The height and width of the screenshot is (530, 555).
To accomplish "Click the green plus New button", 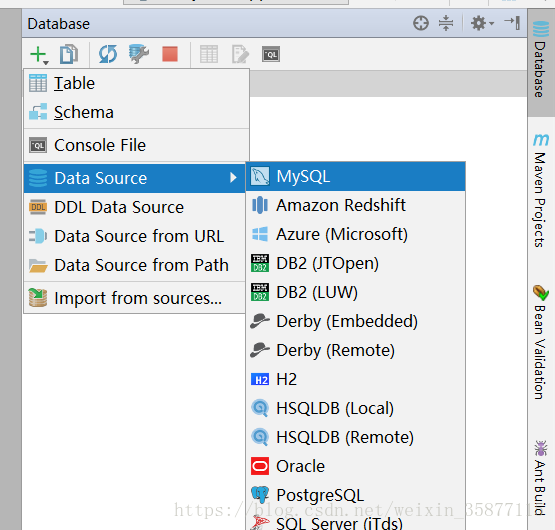I will [x=38, y=54].
